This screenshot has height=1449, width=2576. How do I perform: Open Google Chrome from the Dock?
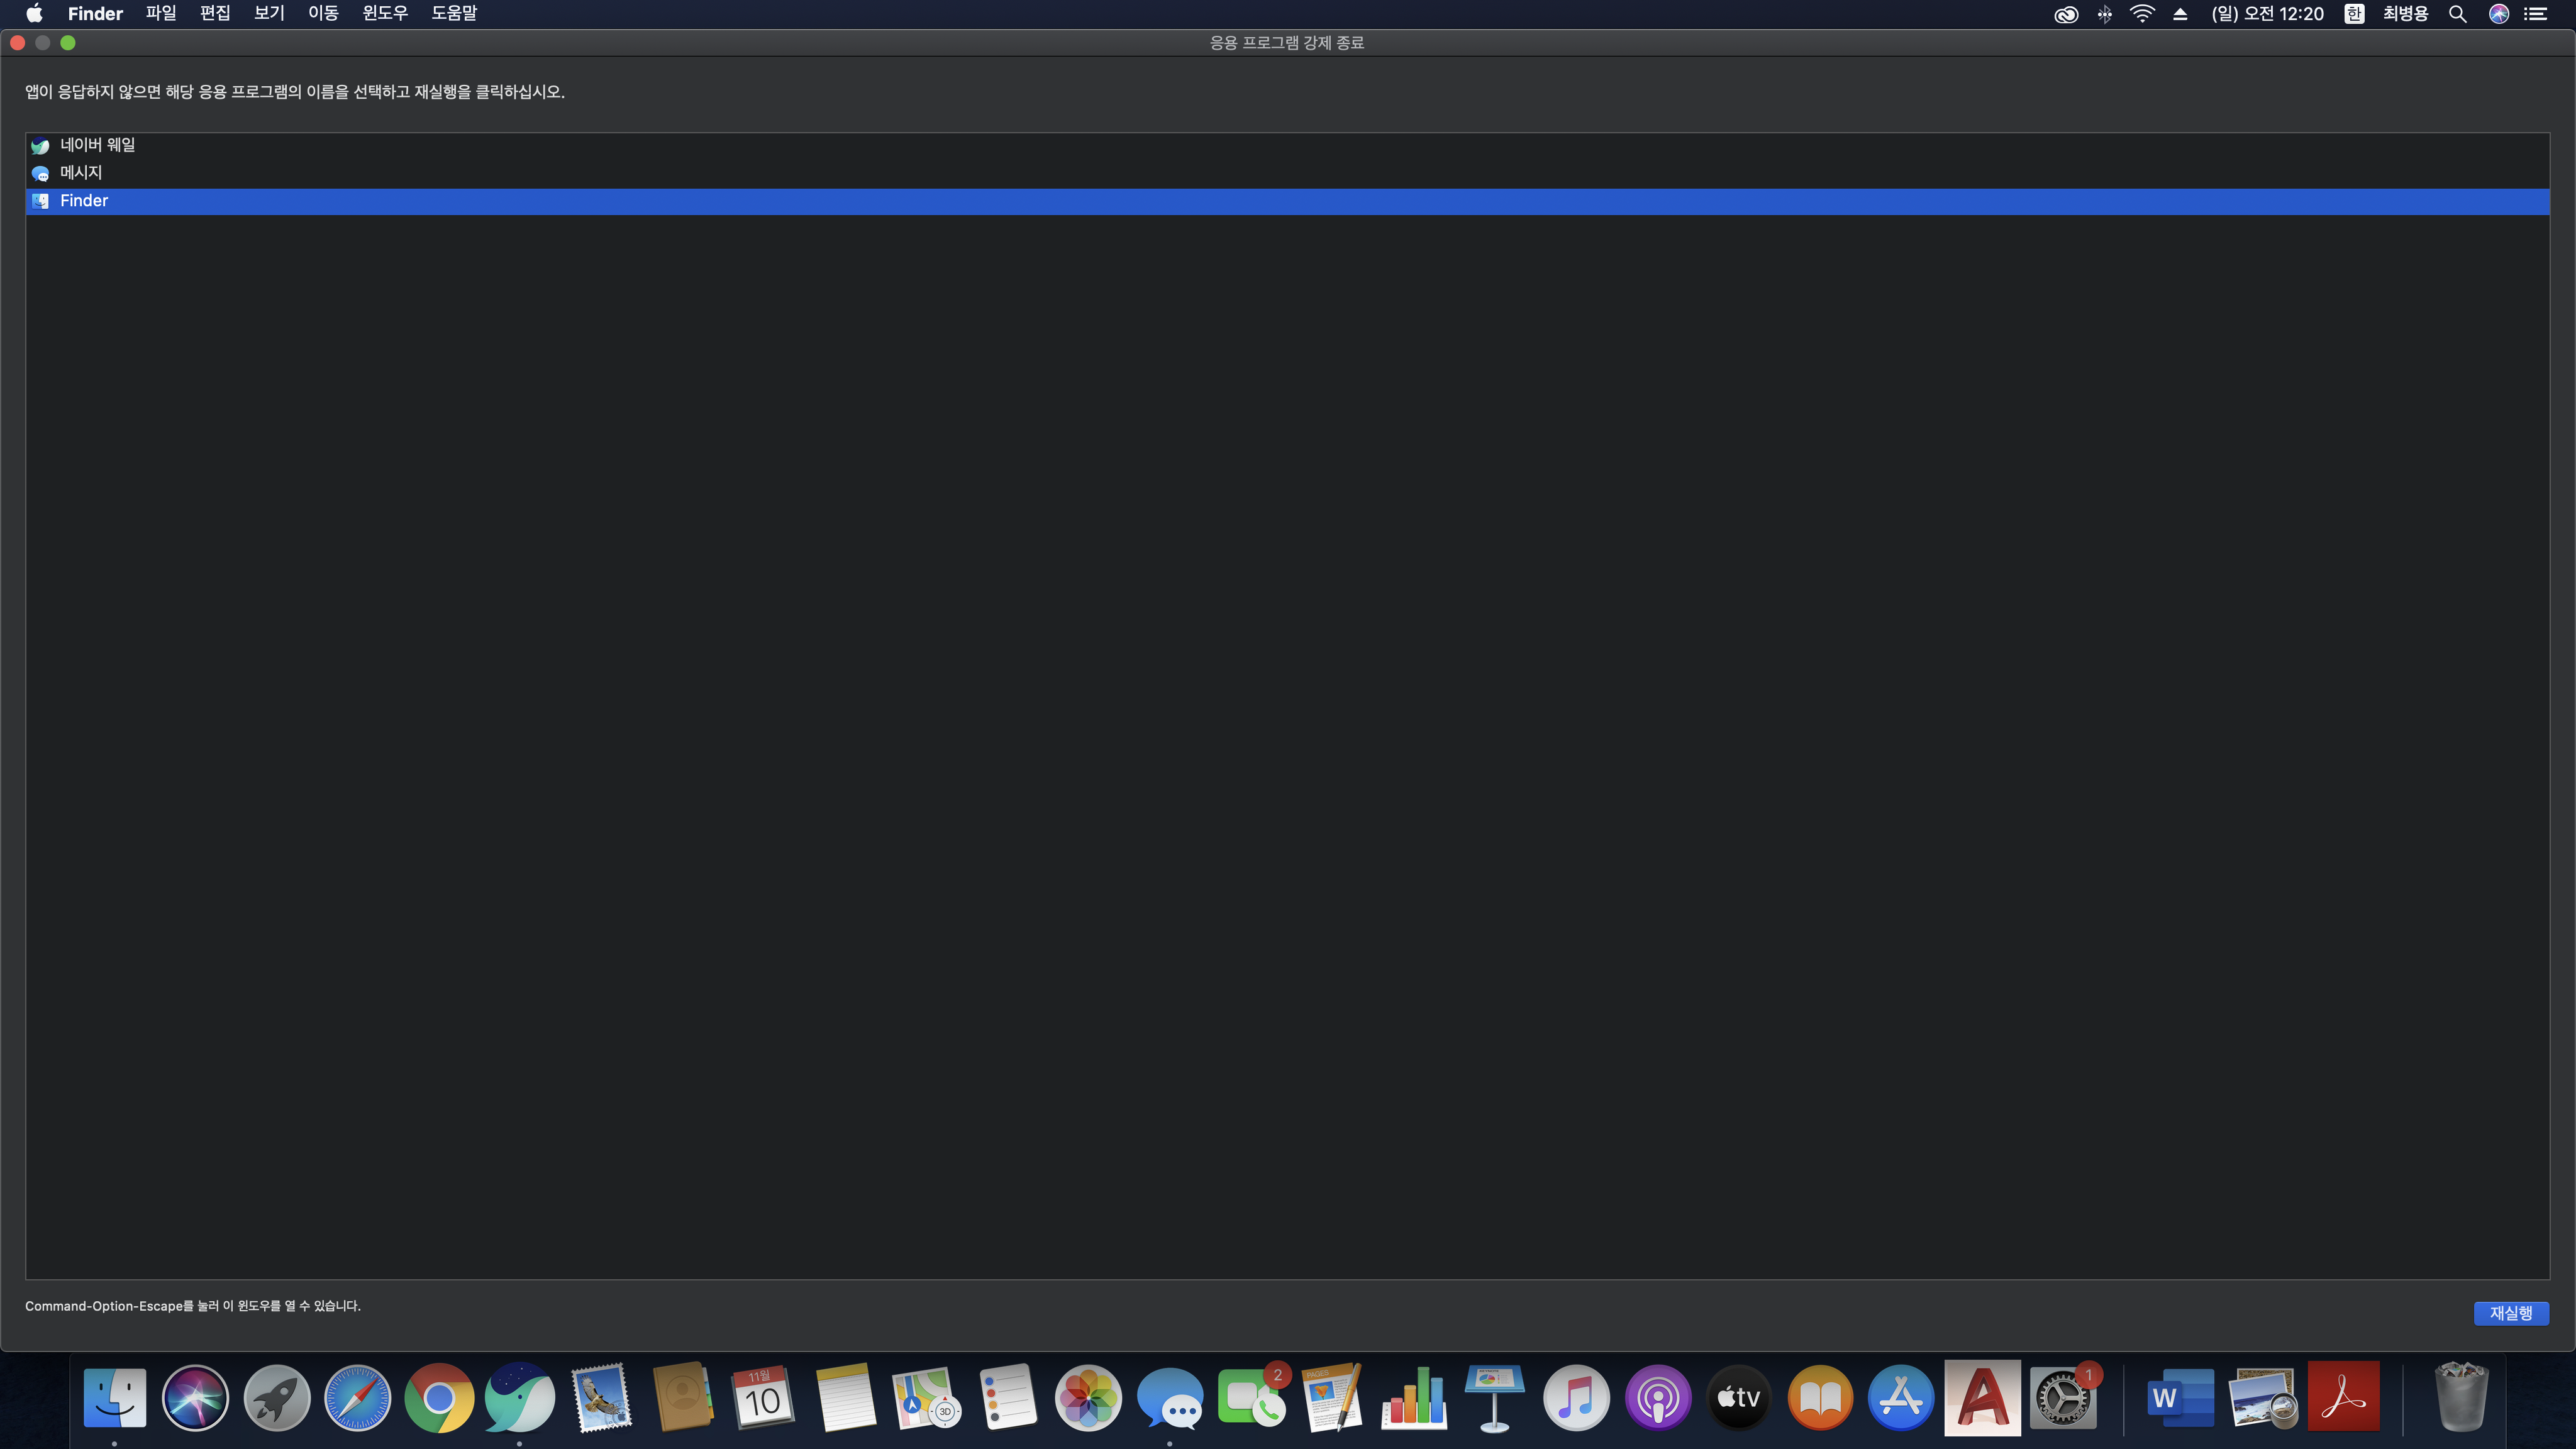438,1397
